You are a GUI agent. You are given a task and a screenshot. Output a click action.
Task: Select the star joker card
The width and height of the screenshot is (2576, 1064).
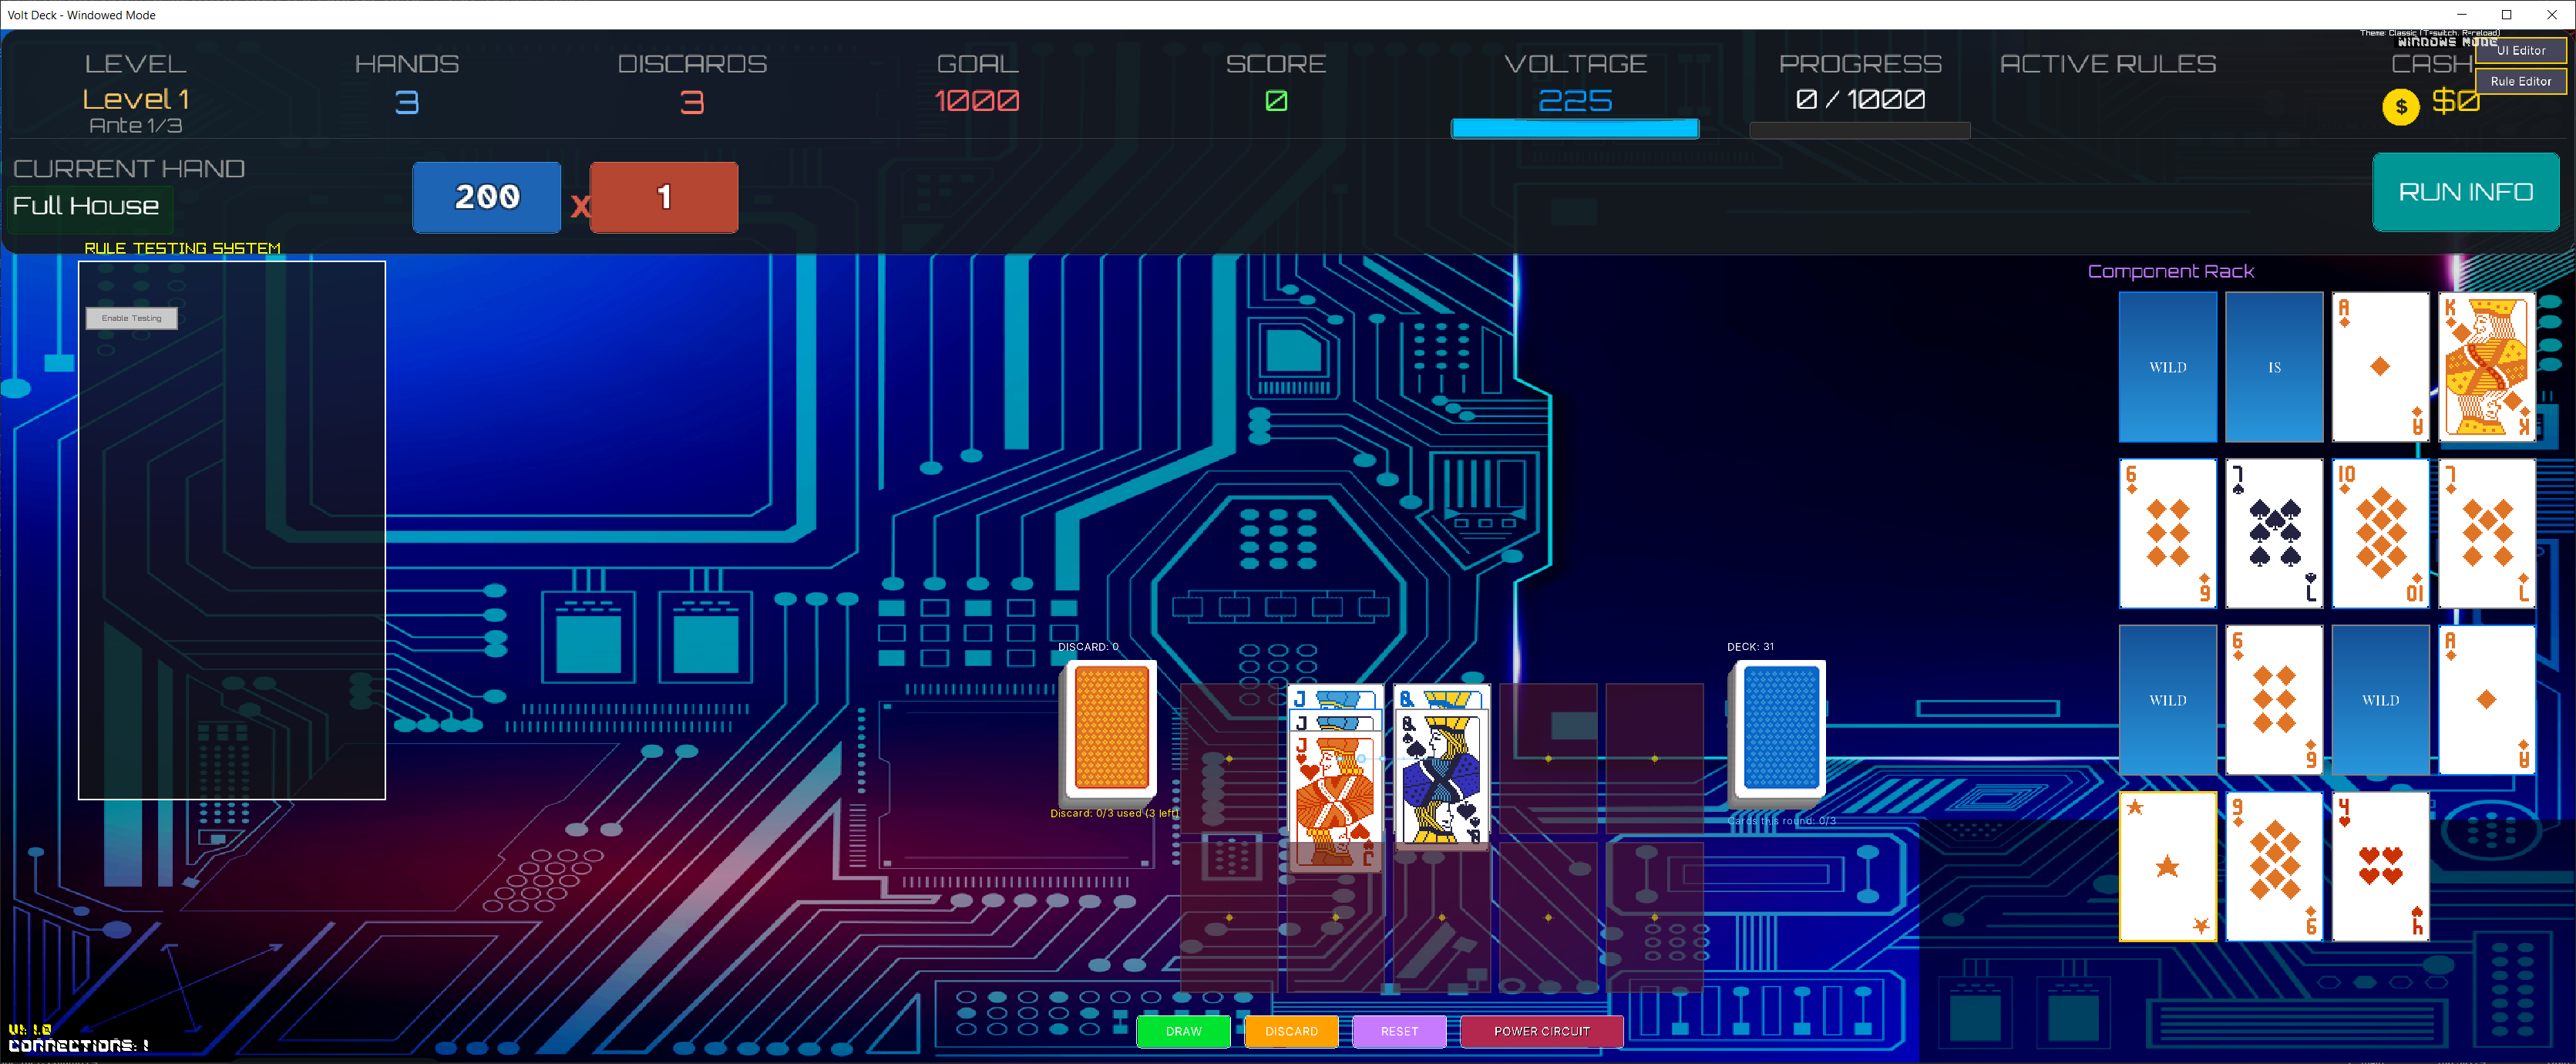pyautogui.click(x=2167, y=867)
